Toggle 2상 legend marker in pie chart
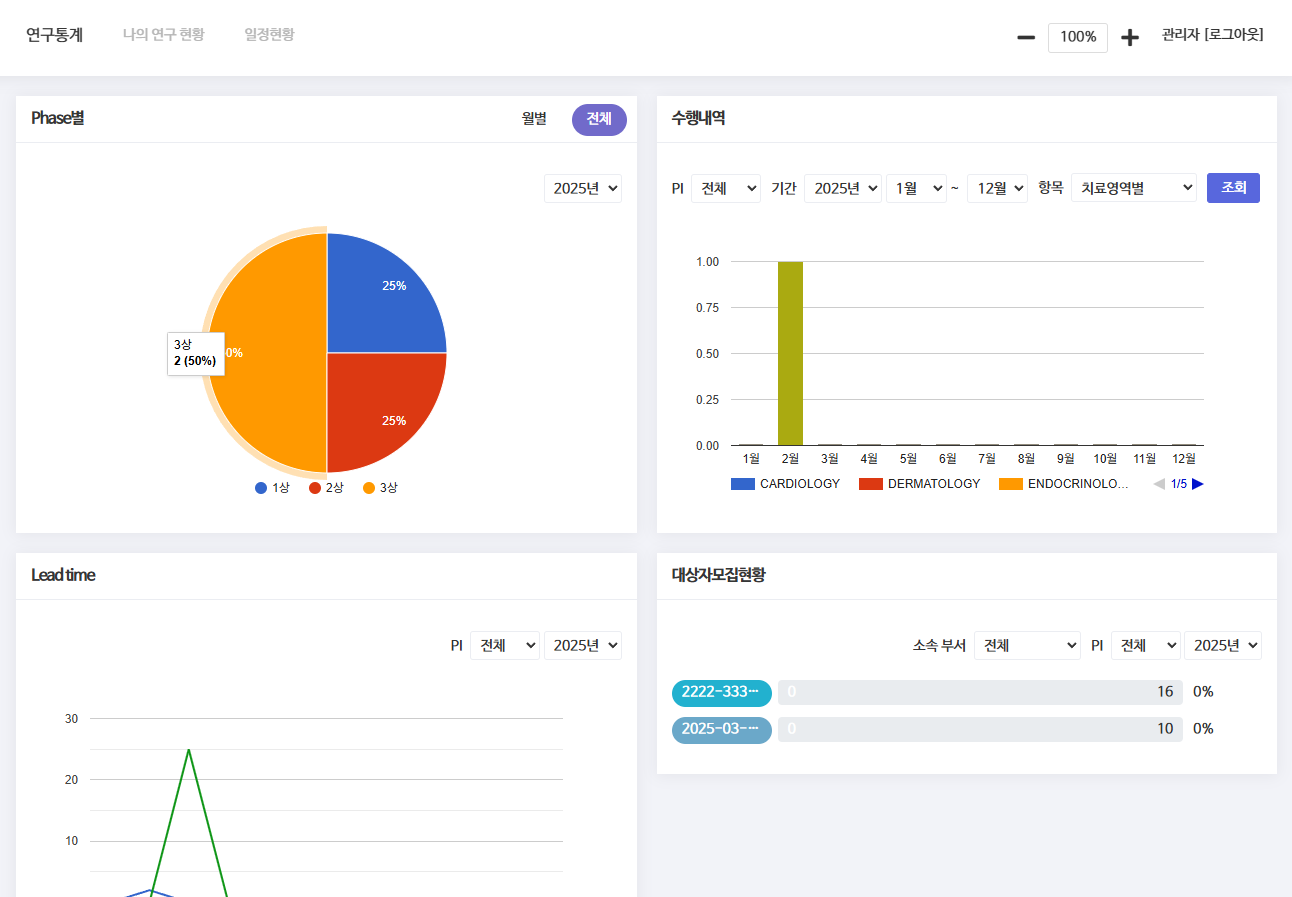 316,488
